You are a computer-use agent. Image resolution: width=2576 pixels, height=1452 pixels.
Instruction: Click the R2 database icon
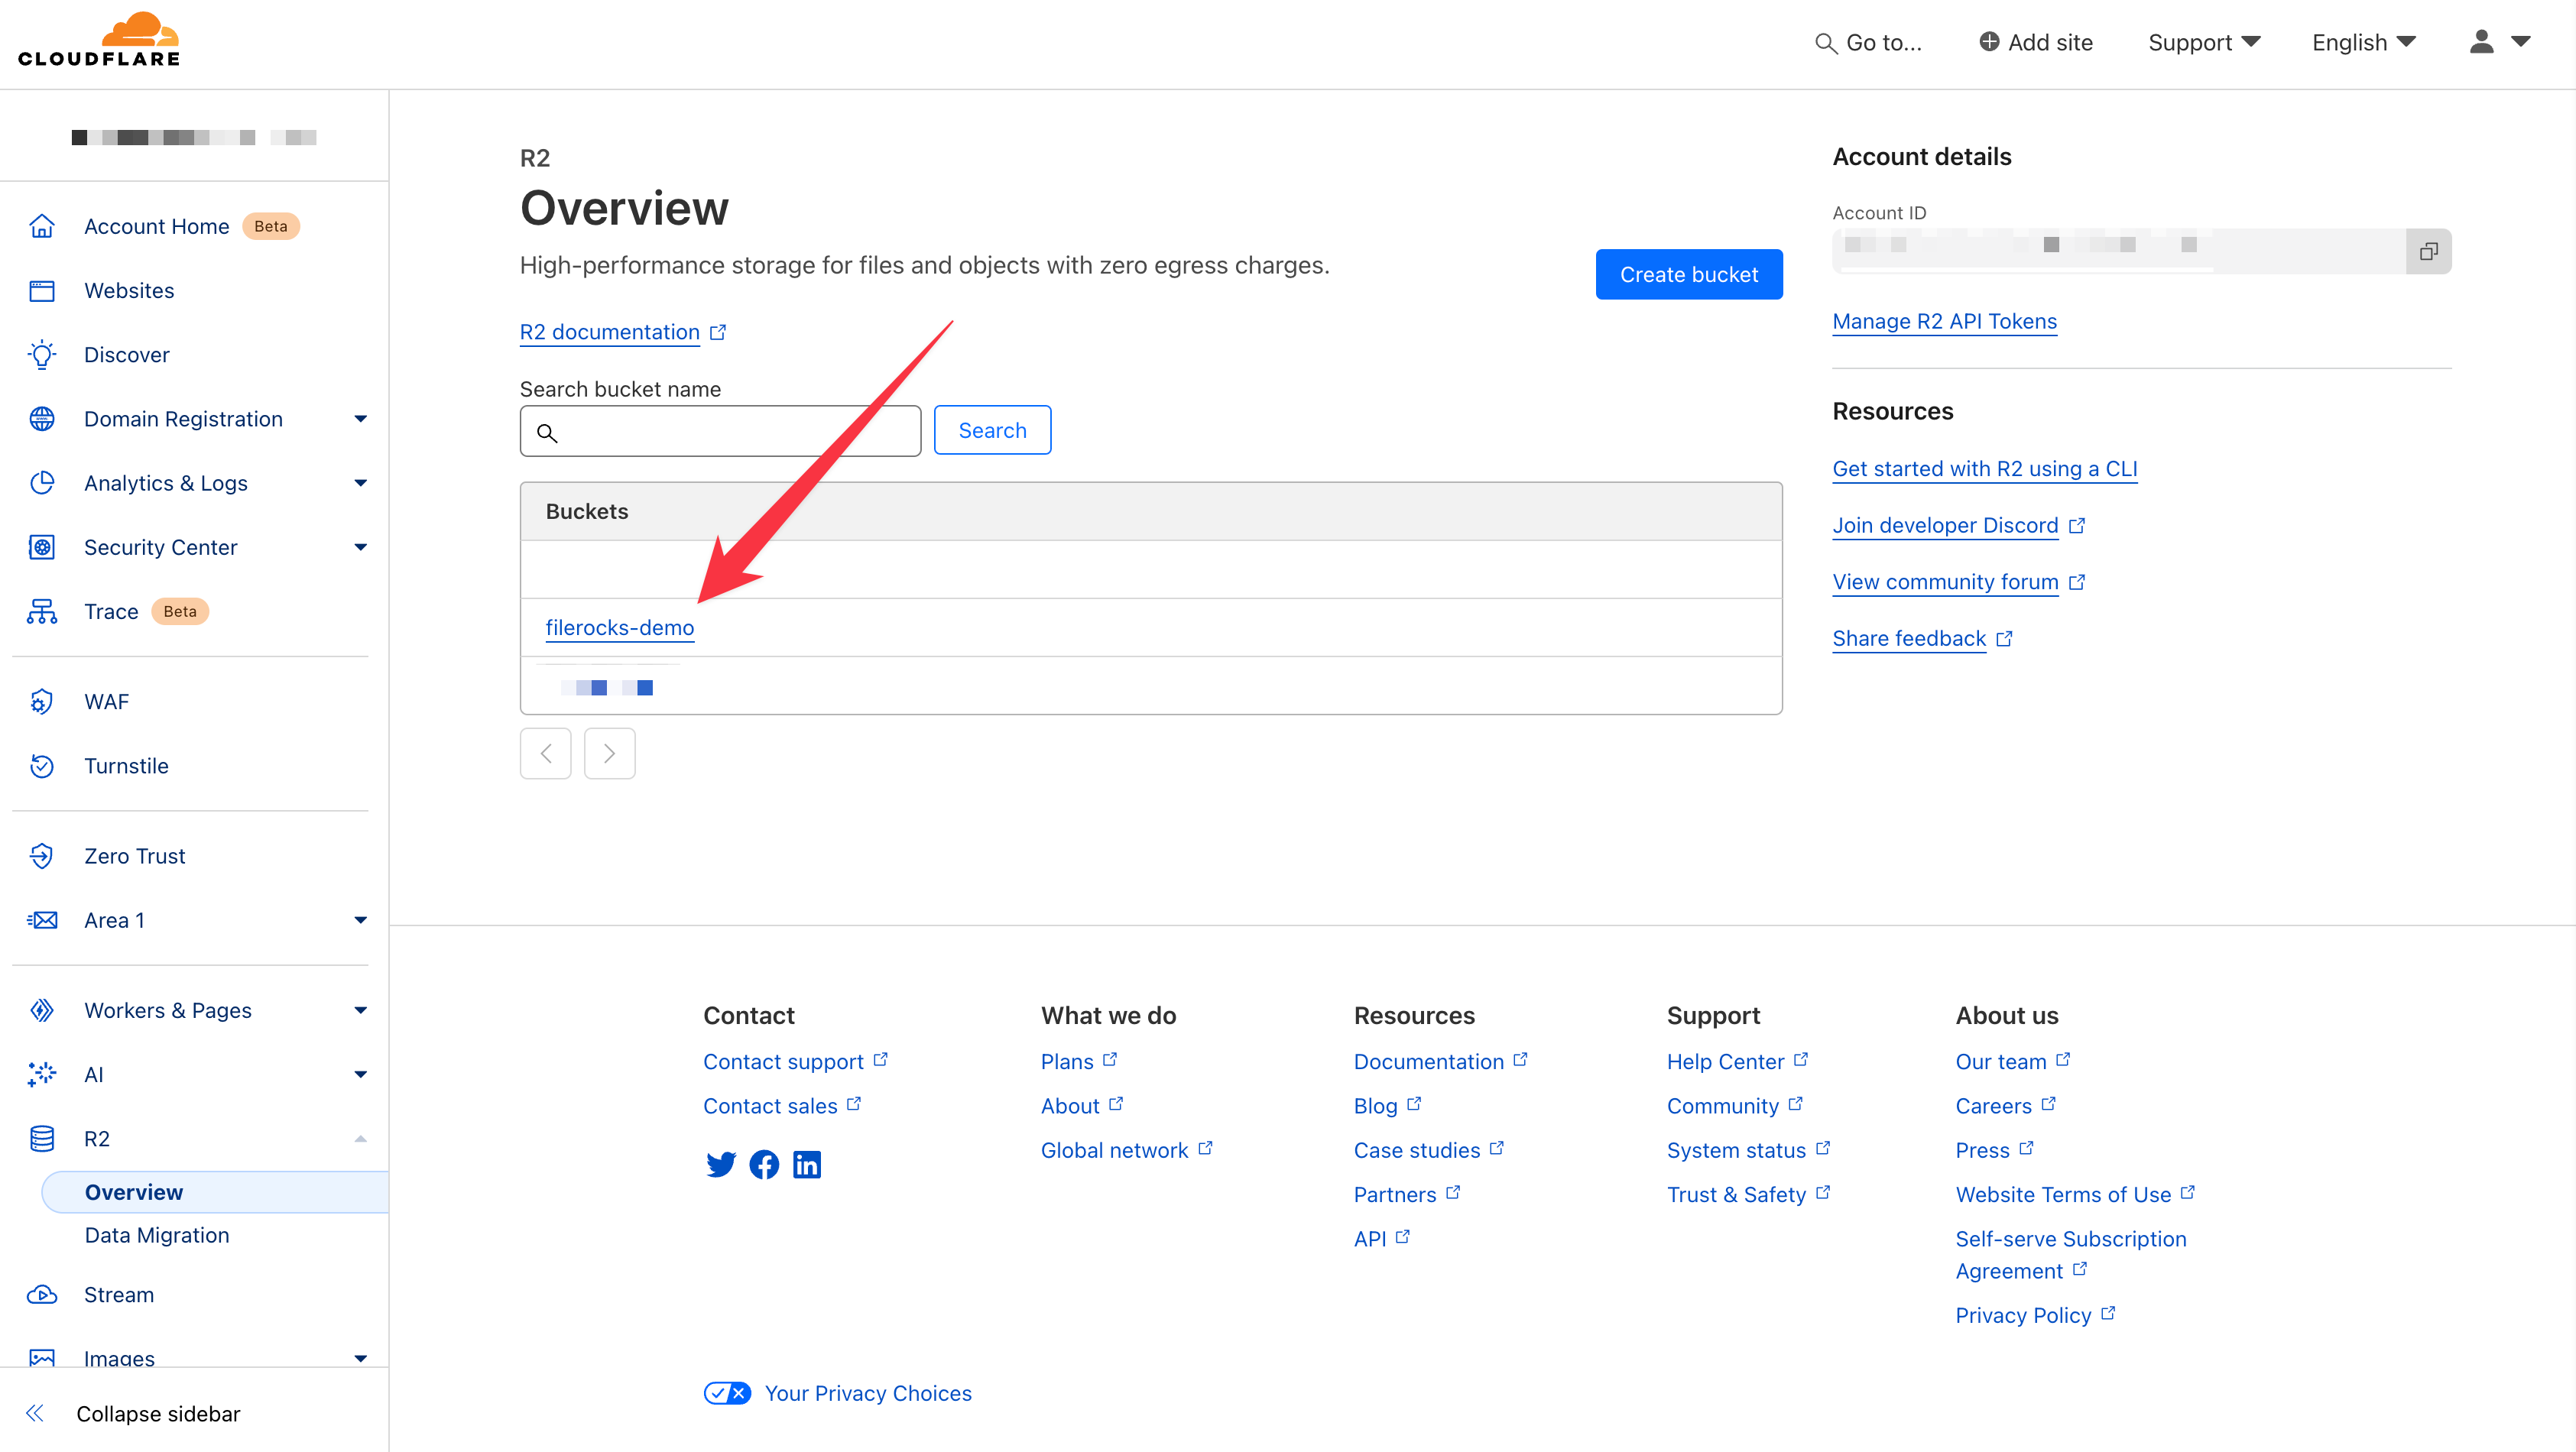(42, 1138)
